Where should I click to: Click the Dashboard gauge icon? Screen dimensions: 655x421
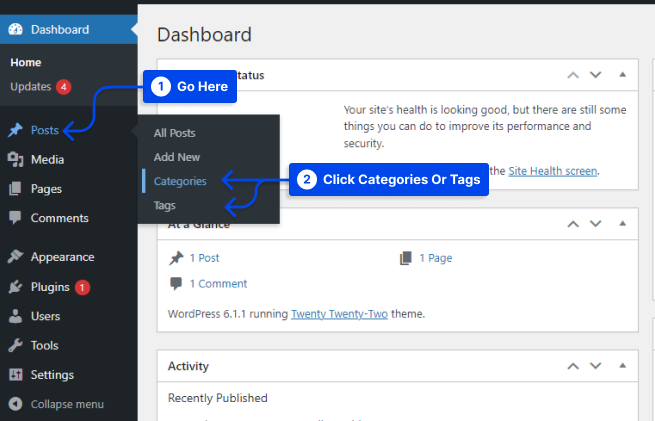pos(15,29)
